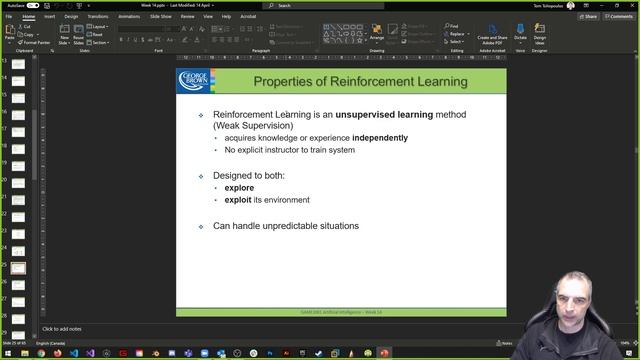Click the New Slide icon
640x360 pixels.
point(64,29)
